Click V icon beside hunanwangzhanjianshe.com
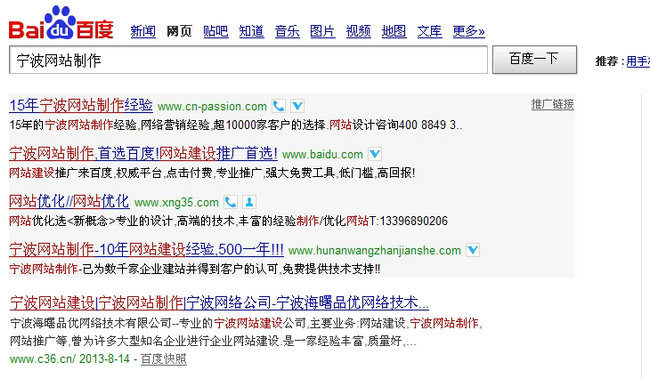Viewport: 650px width, 379px height. (473, 250)
